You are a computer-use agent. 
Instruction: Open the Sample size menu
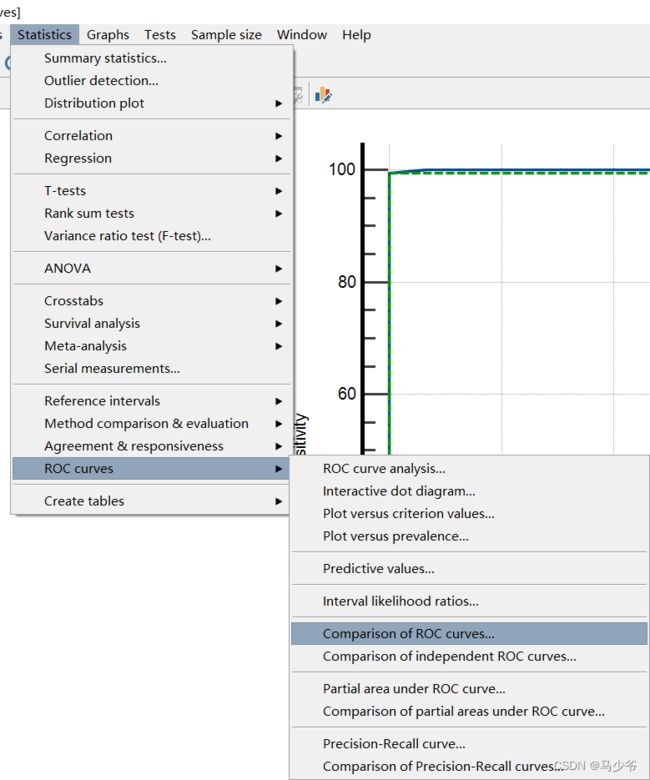[x=226, y=35]
